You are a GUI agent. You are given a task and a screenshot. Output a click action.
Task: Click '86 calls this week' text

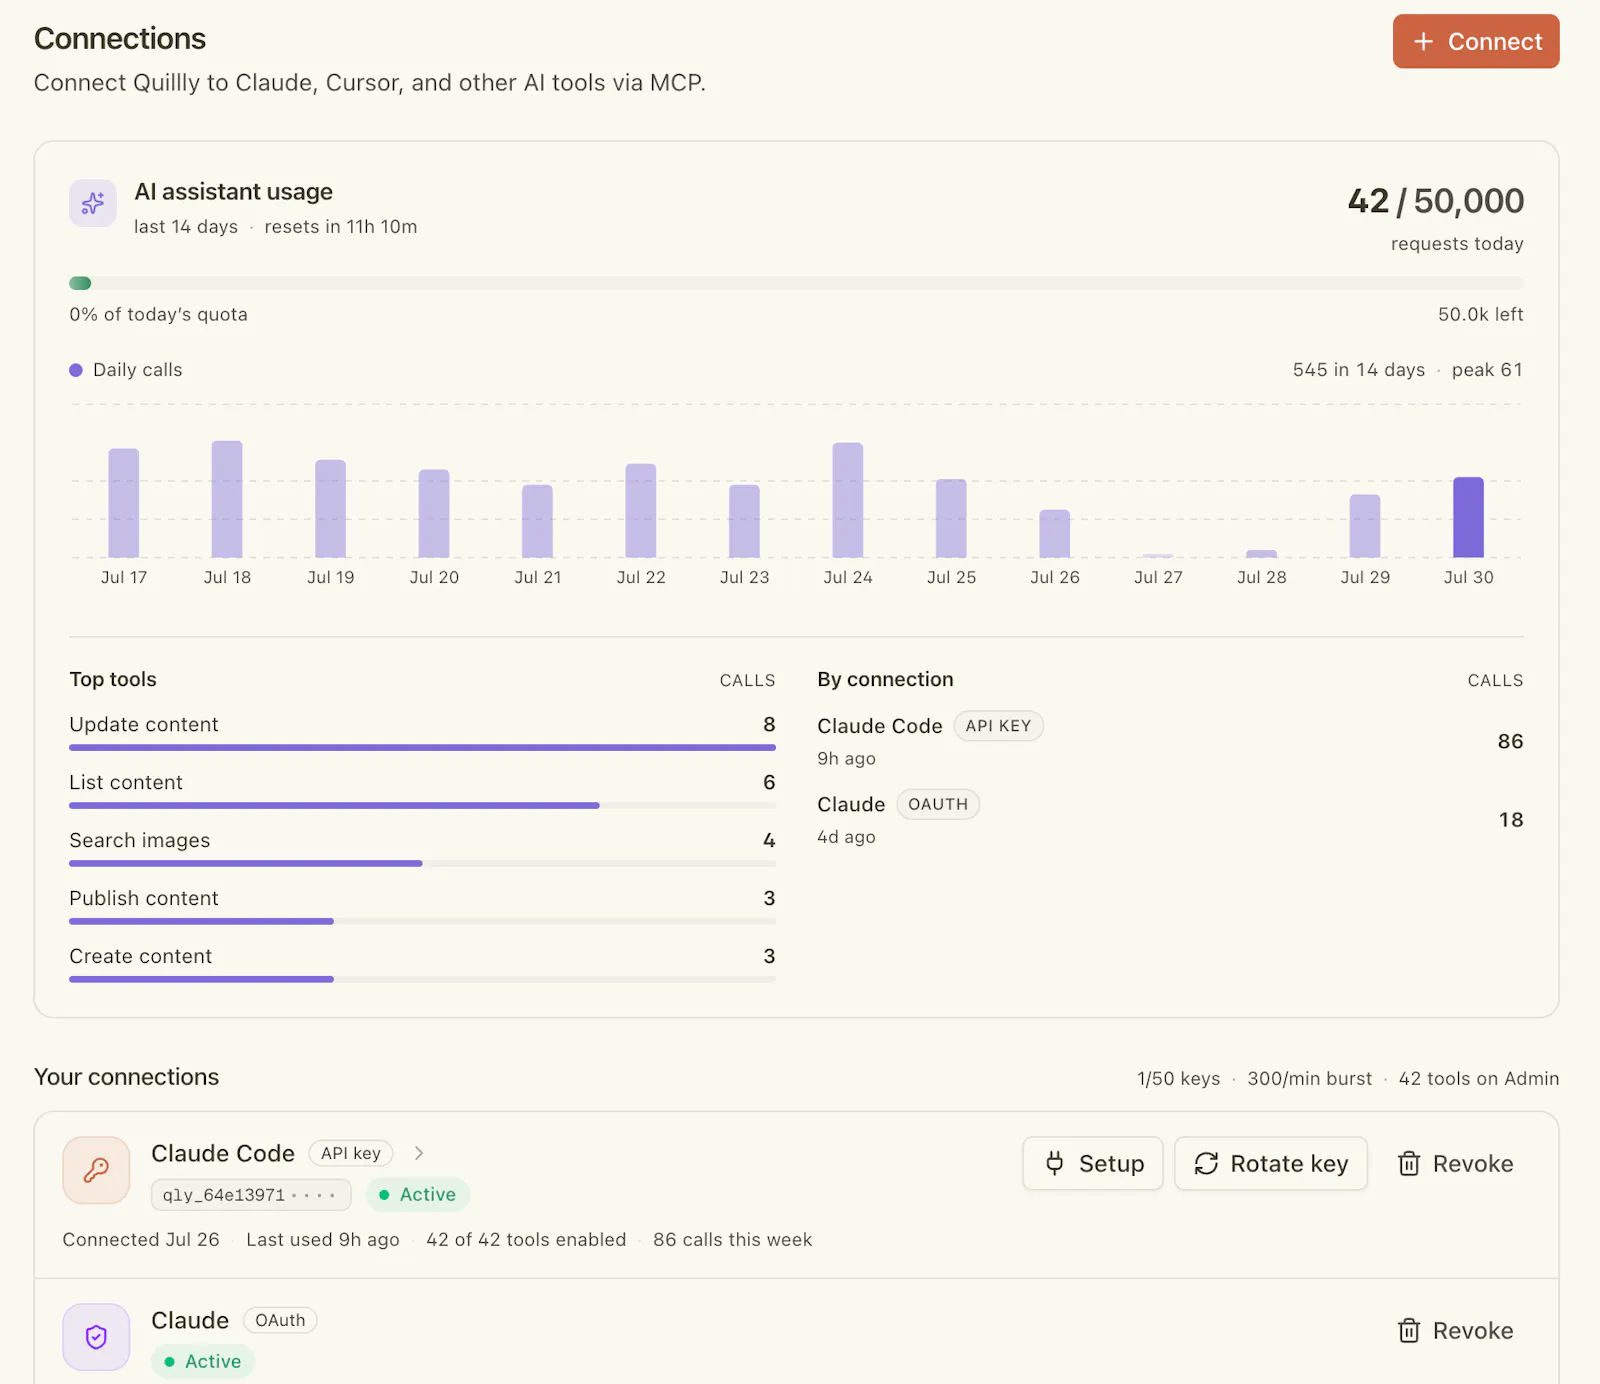[x=732, y=1239]
